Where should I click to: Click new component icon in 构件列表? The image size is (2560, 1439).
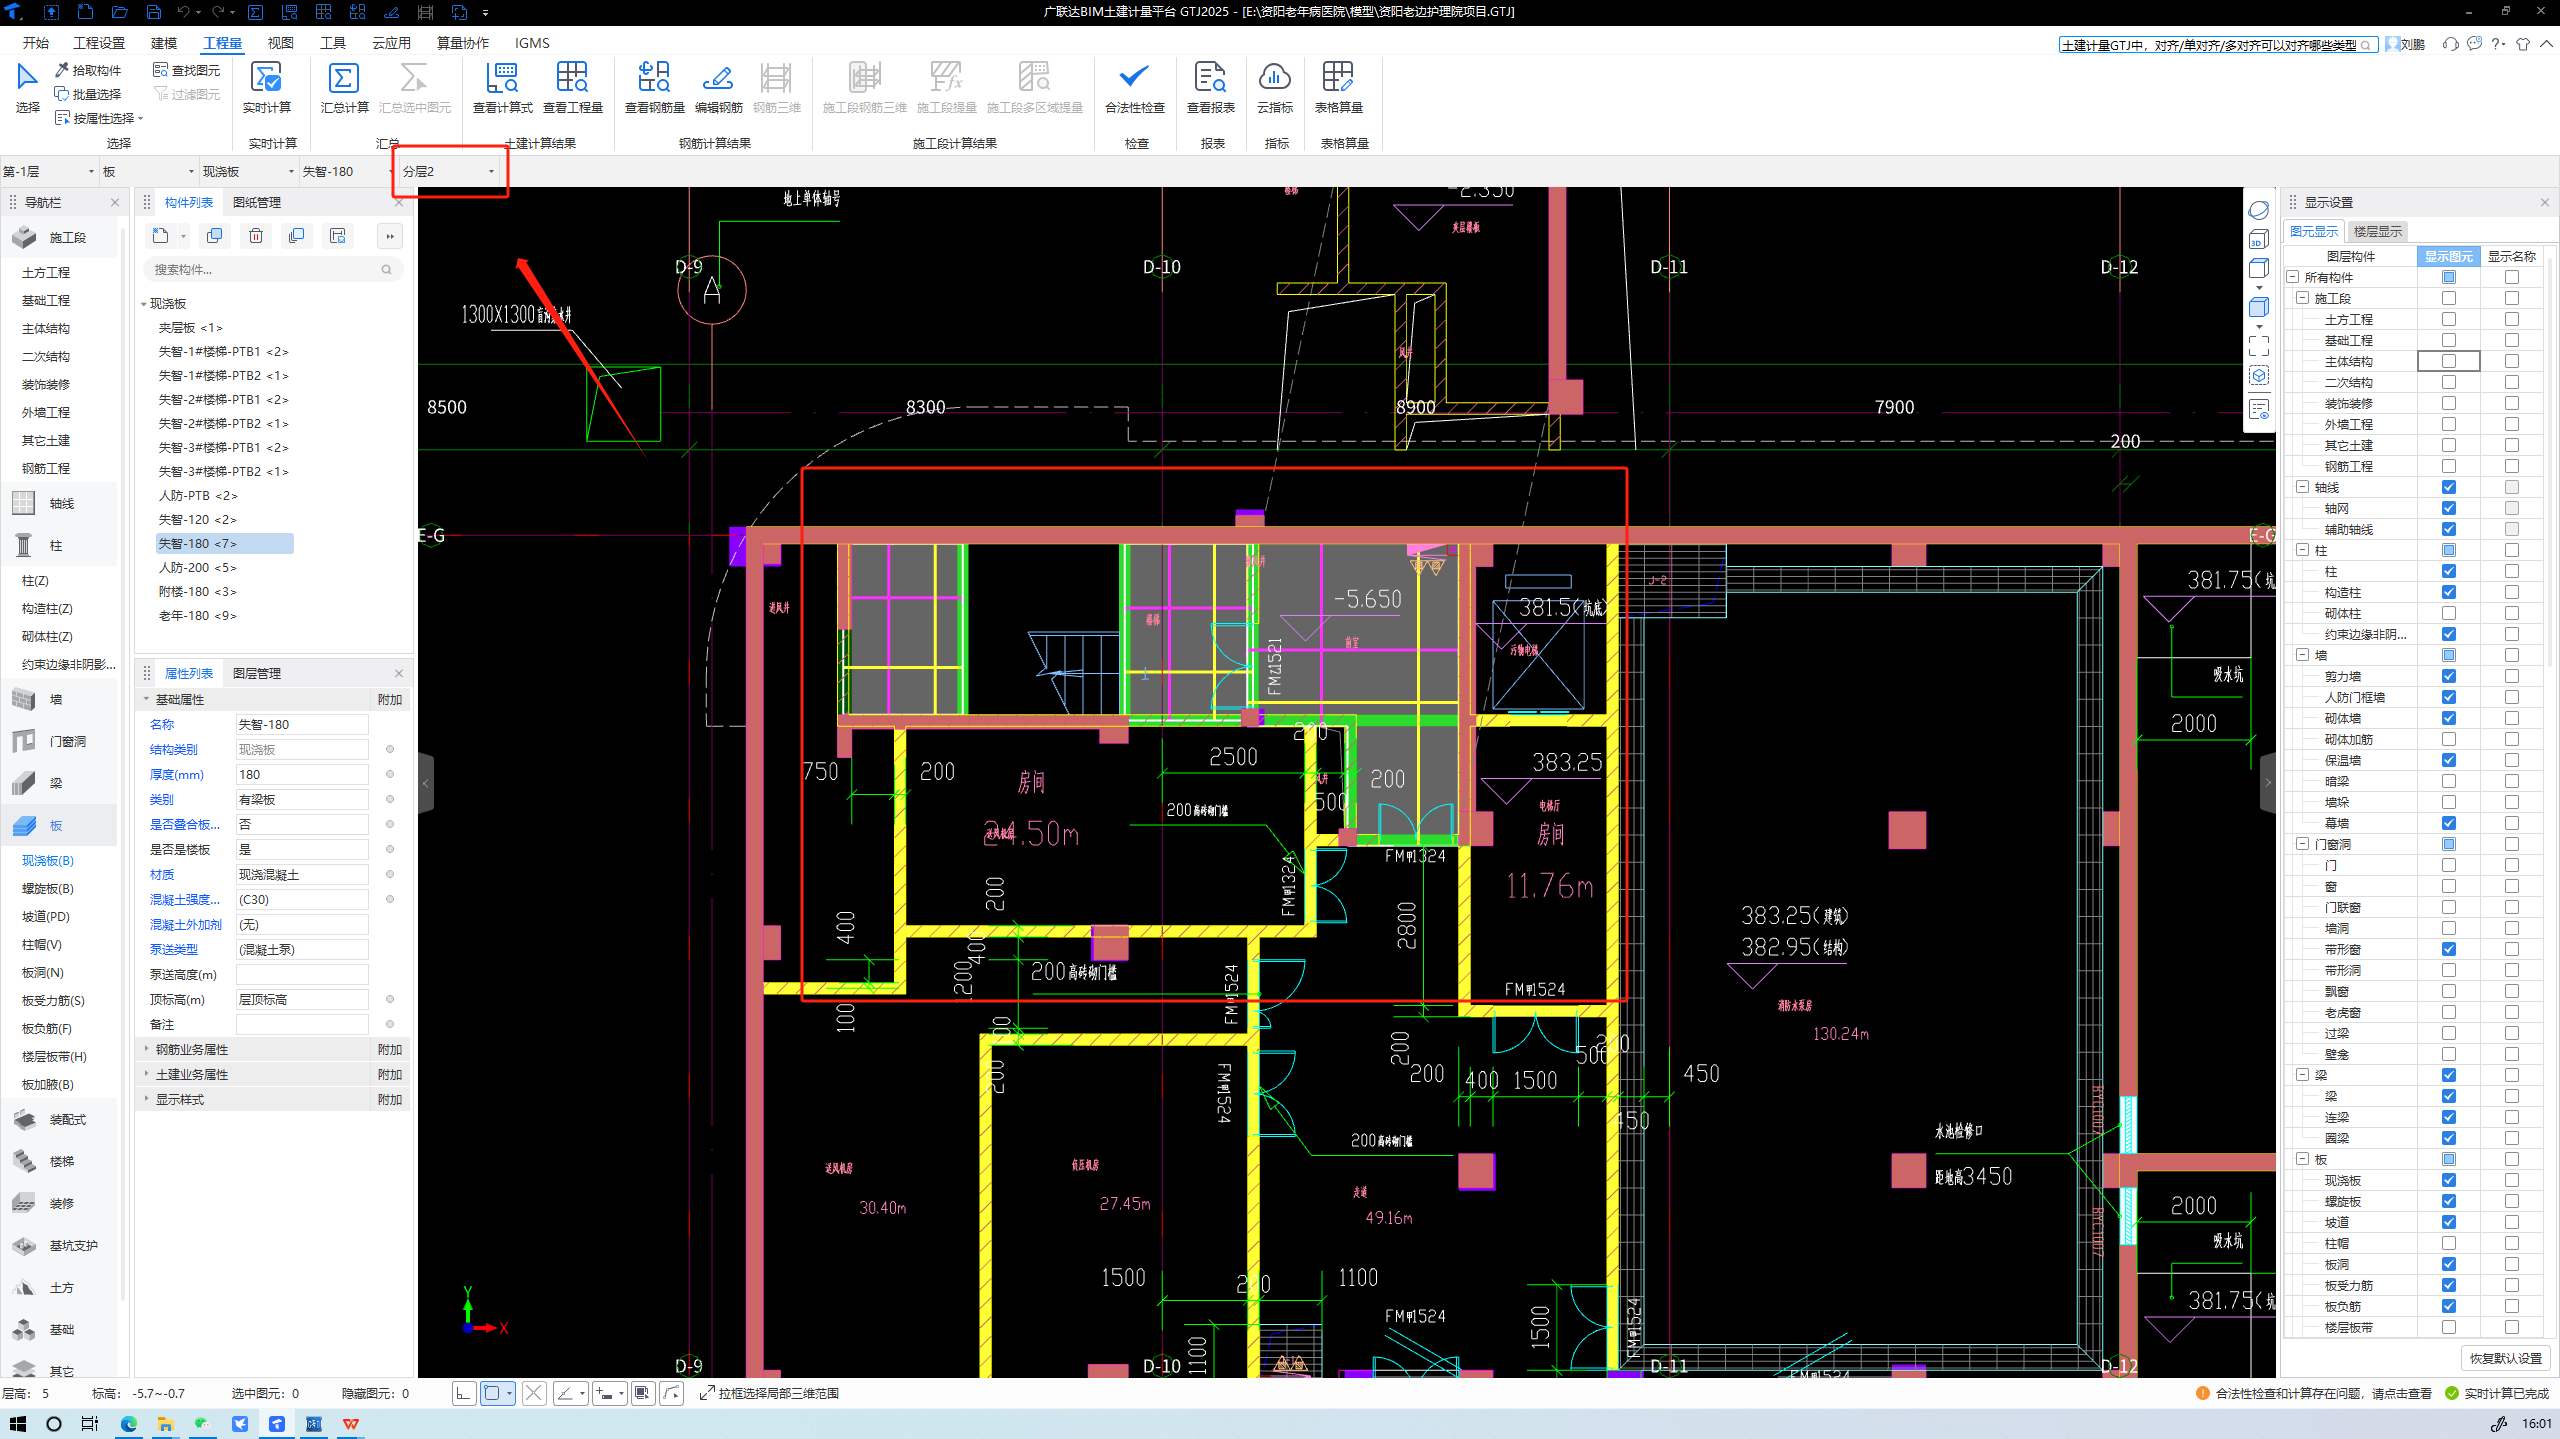point(160,236)
